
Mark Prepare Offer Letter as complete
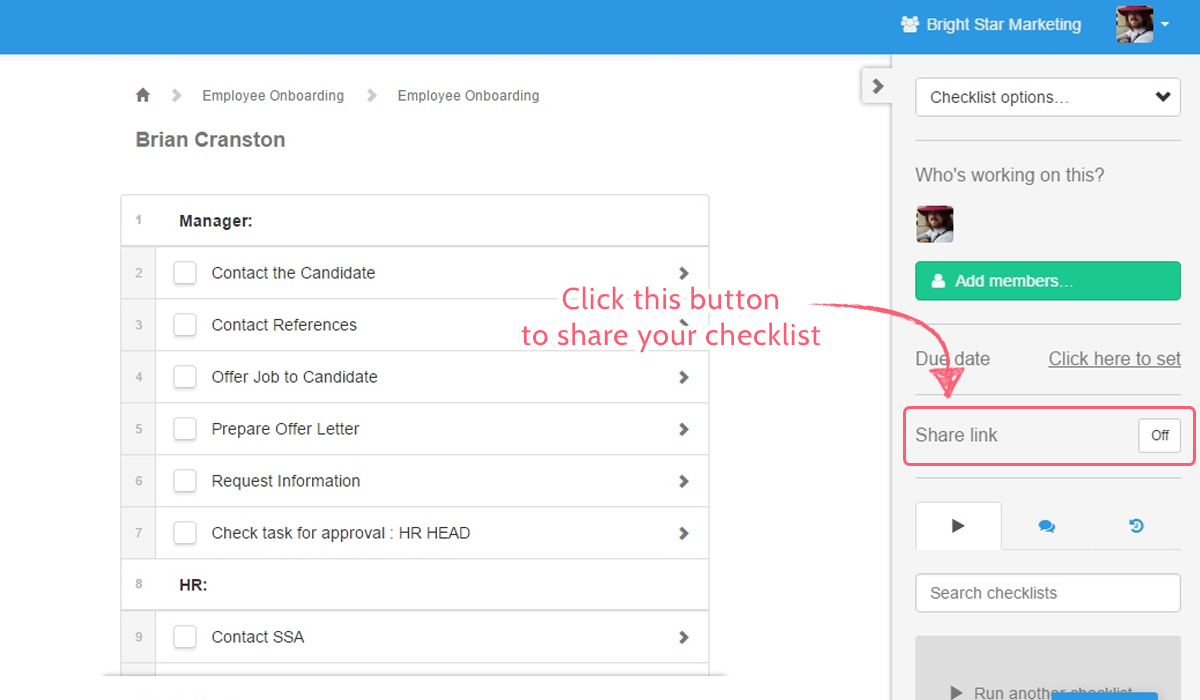185,429
